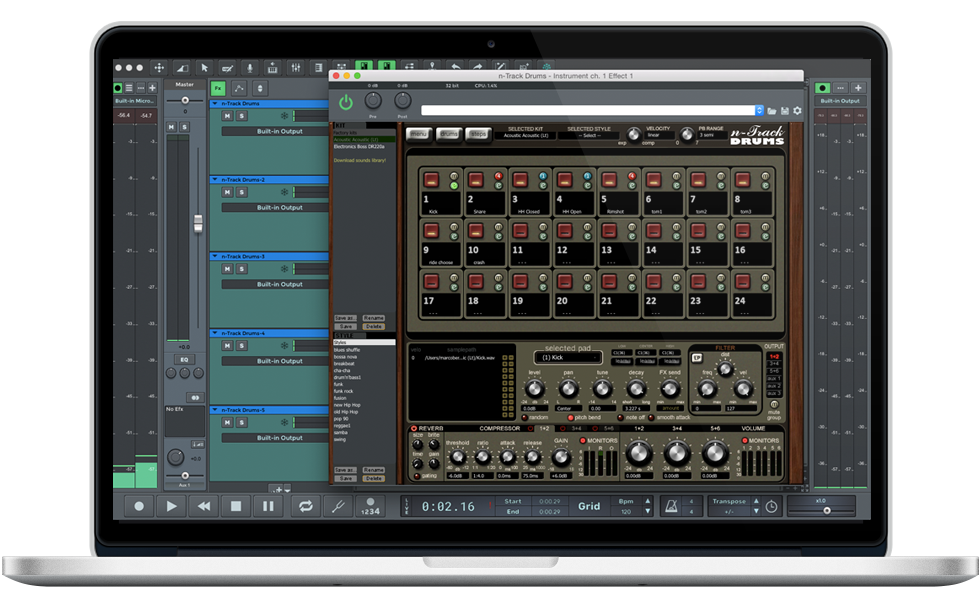Screen dimensions: 980x608
Task: Start recording with the transport Record button
Action: pyautogui.click(x=139, y=506)
